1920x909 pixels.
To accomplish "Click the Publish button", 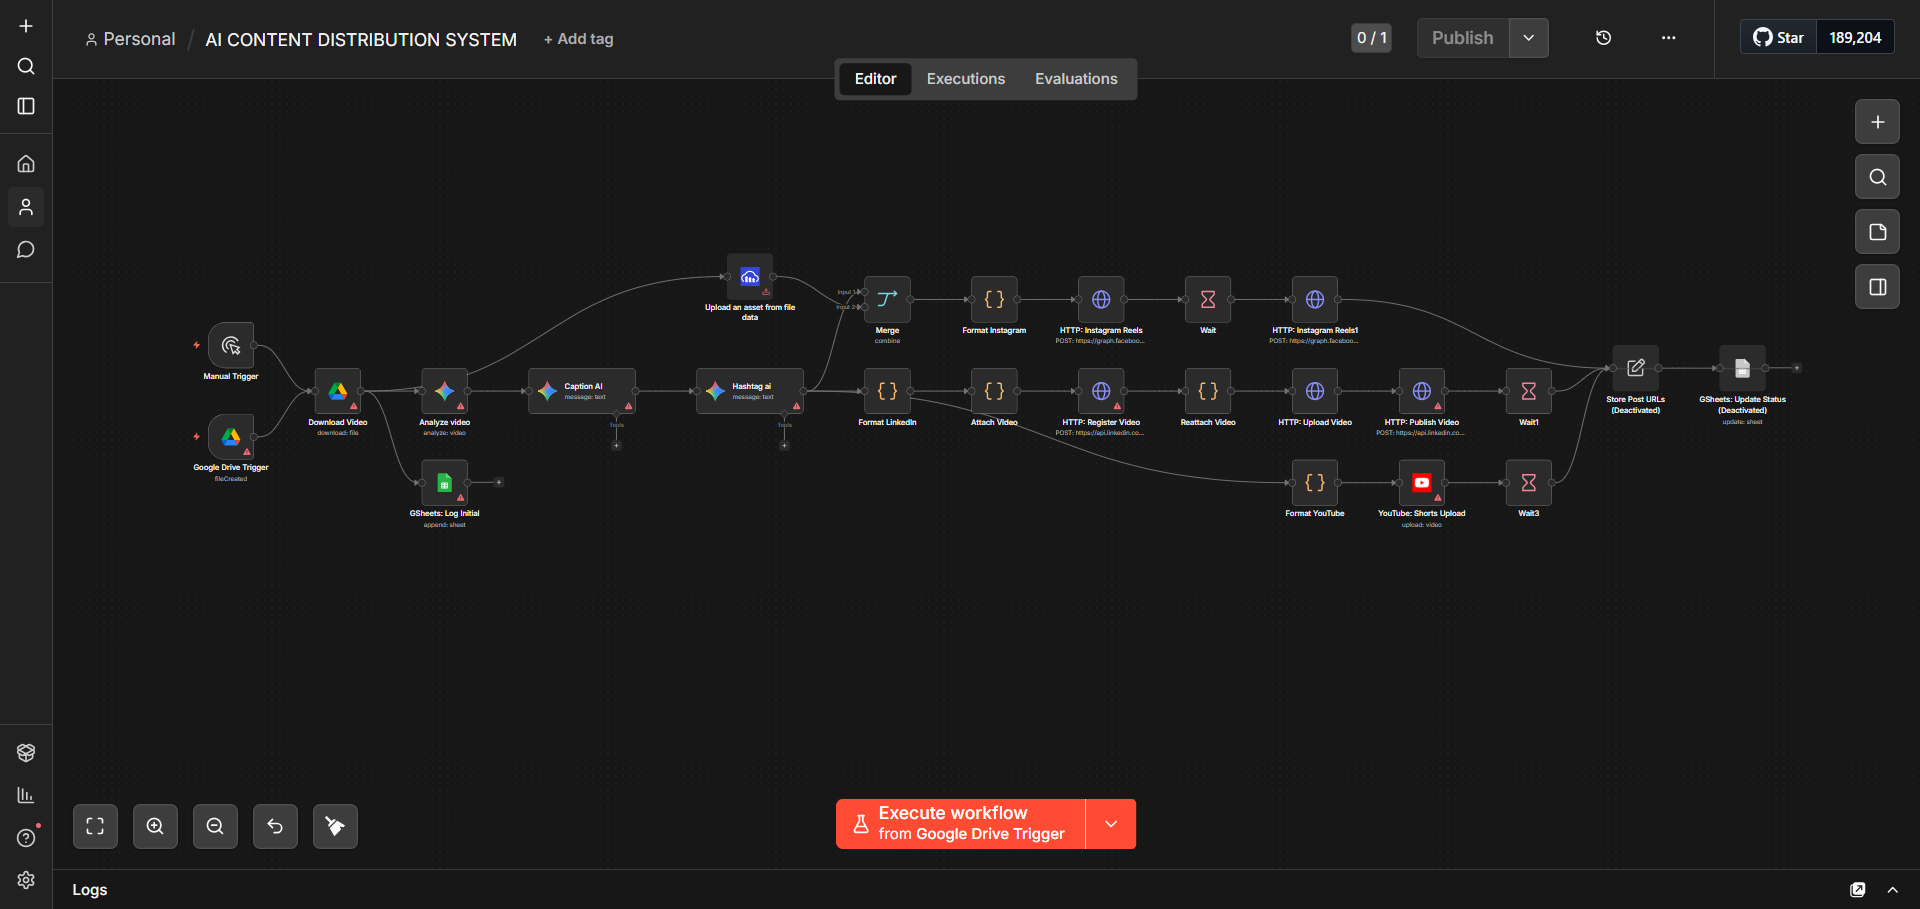I will pos(1462,38).
